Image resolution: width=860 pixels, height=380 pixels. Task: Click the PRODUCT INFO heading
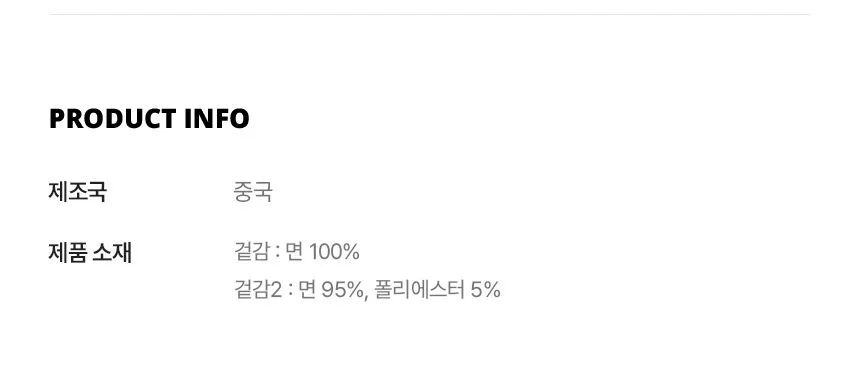[149, 119]
